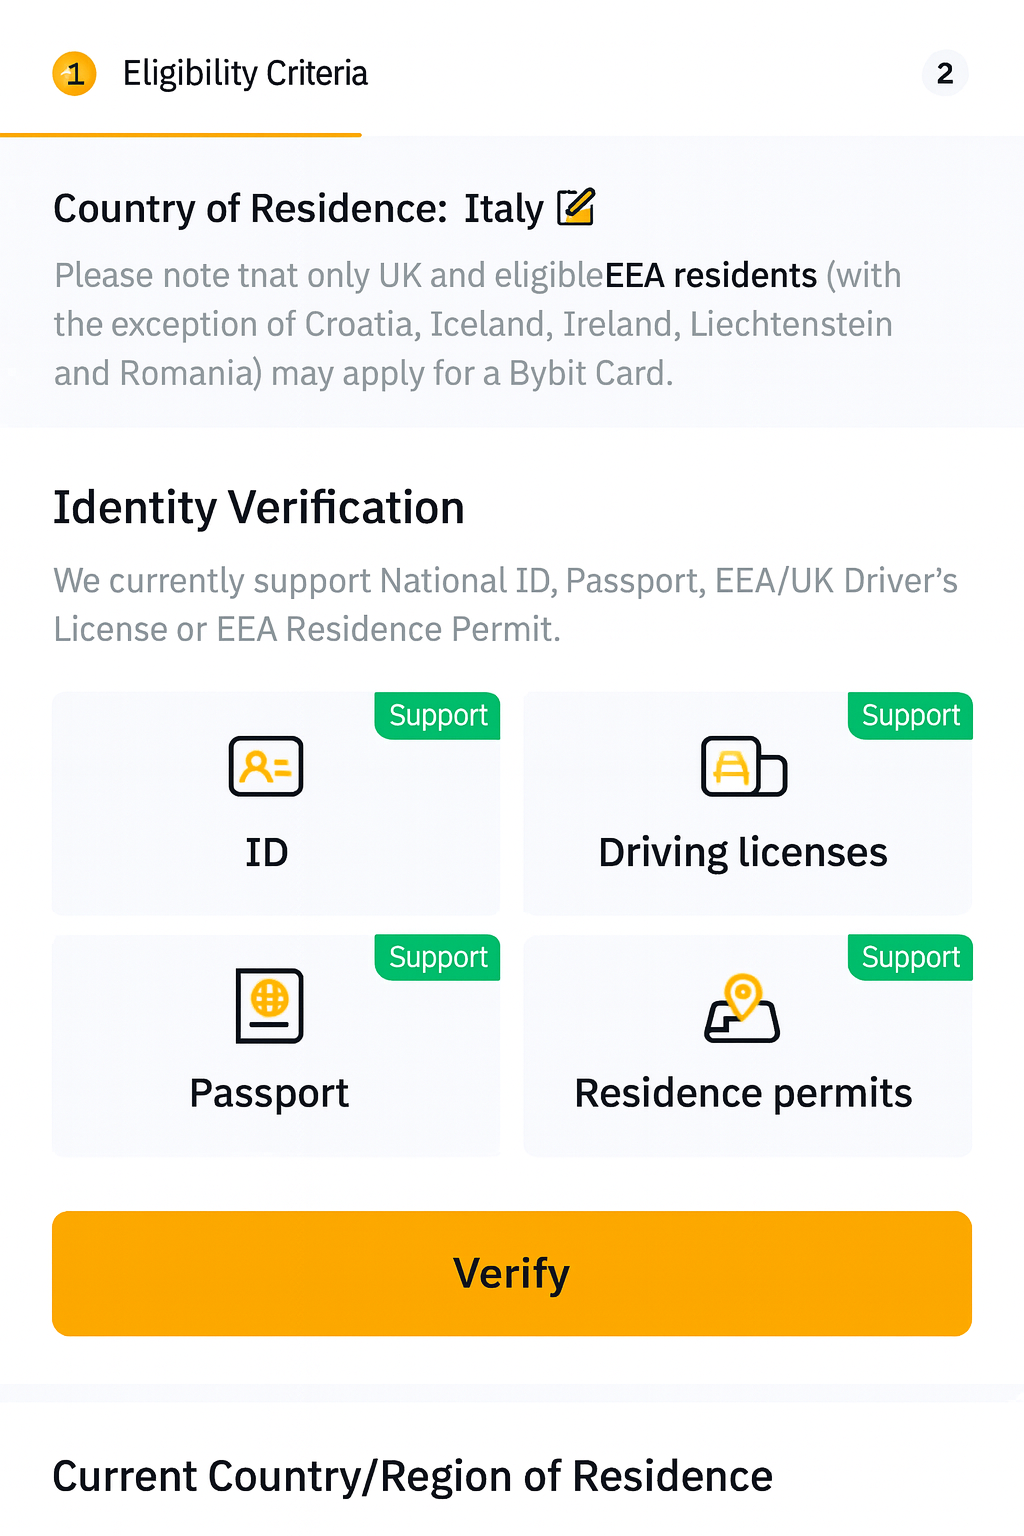Select the ID verification card option
This screenshot has width=1024, height=1536.
276,803
